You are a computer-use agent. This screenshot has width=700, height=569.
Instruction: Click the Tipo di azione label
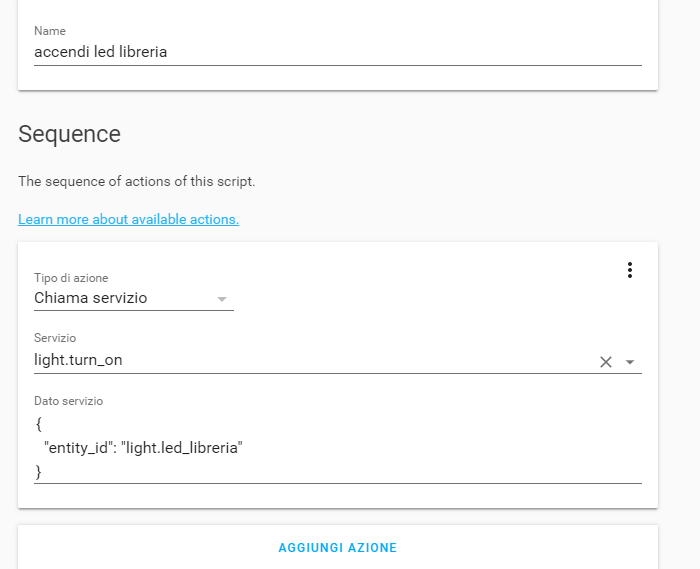point(71,278)
